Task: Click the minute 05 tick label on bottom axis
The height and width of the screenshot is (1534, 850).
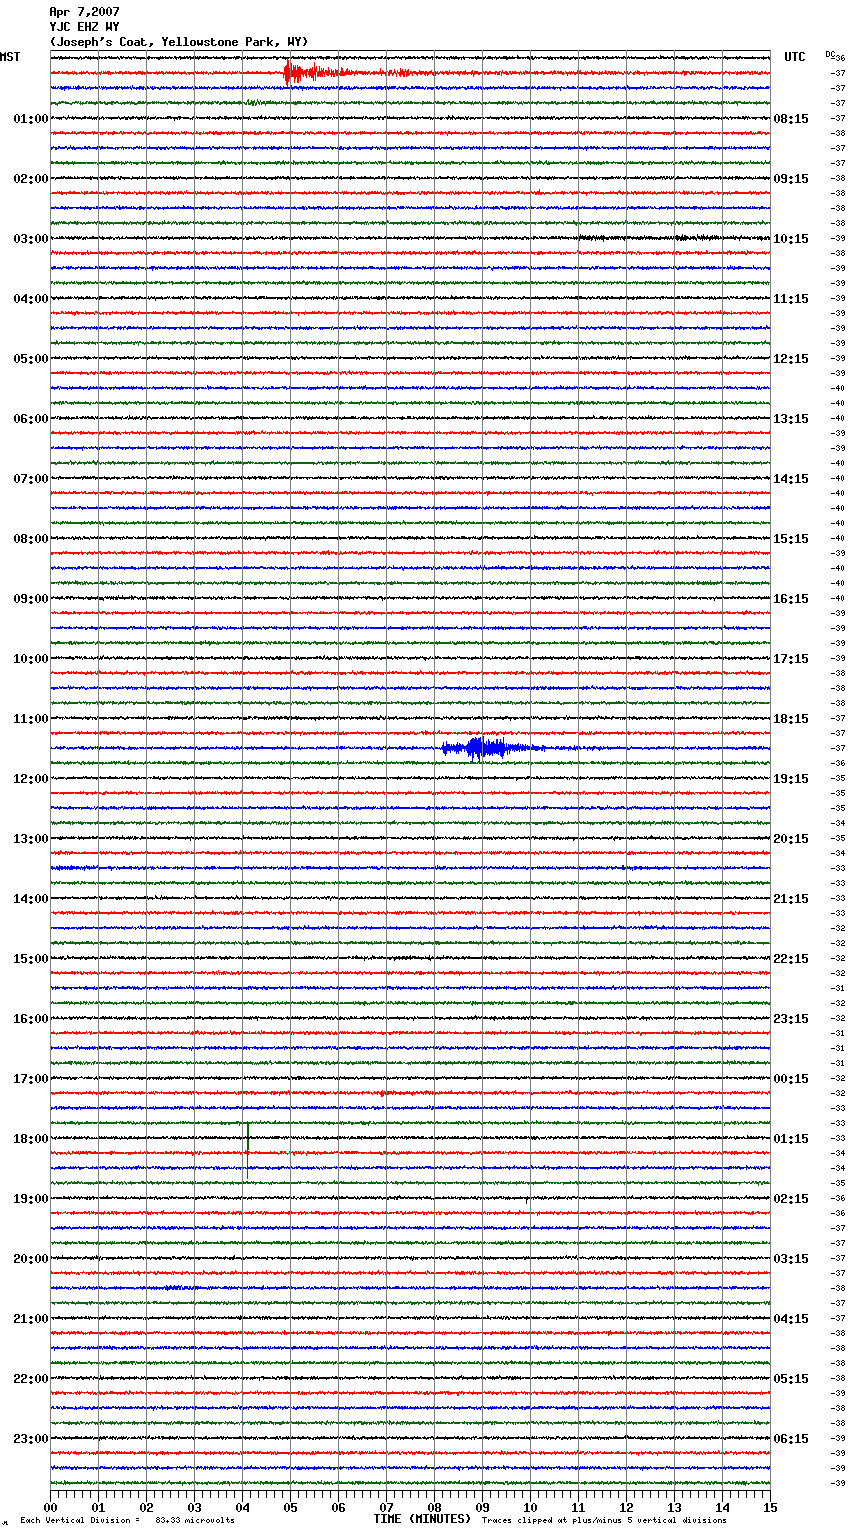Action: 290,1507
